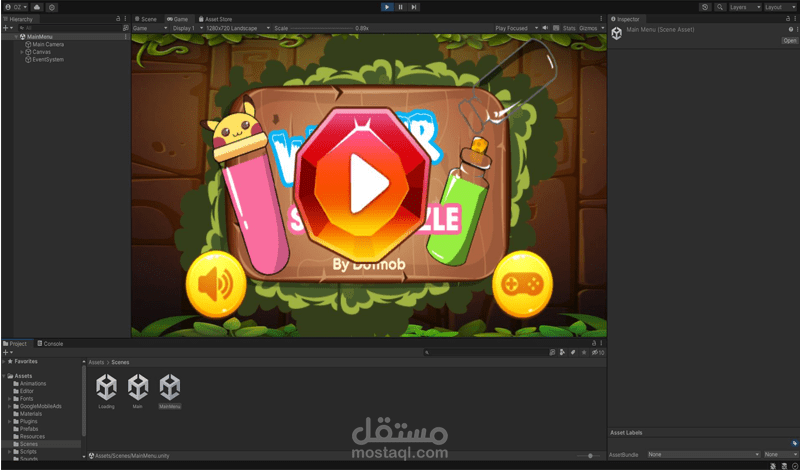Click the yellow gamepad button in game

click(x=522, y=284)
